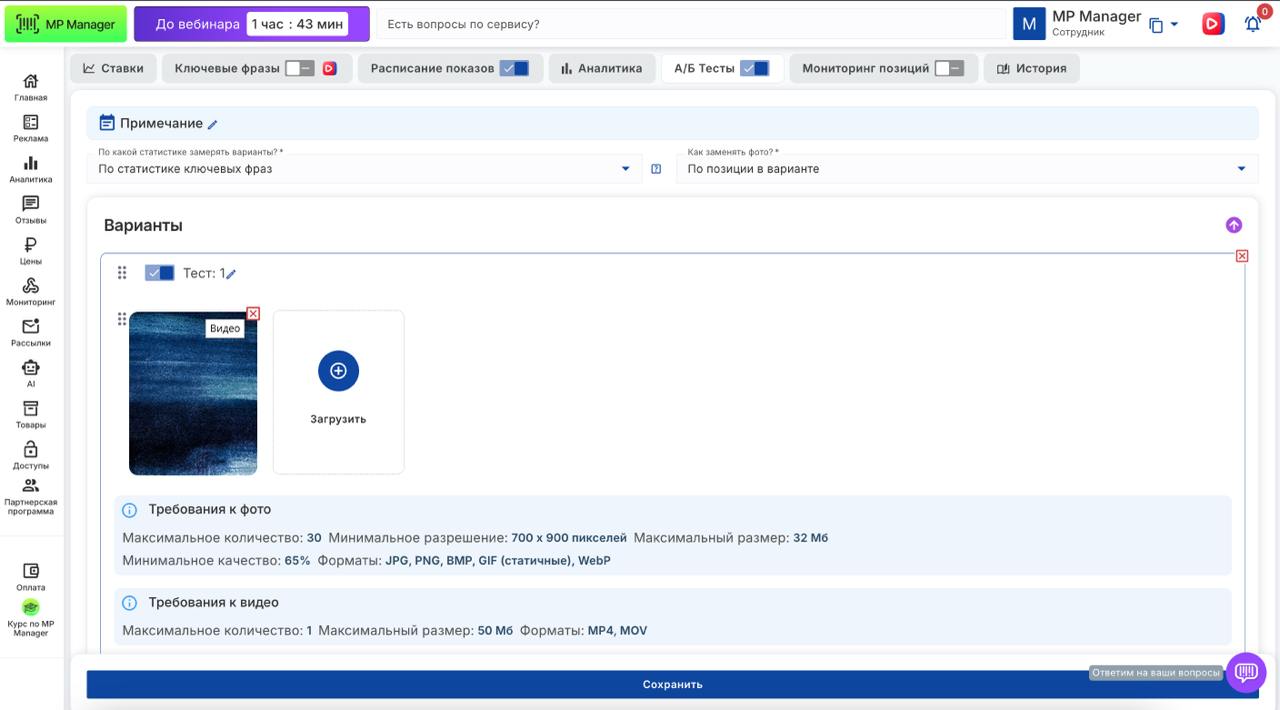This screenshot has width=1280, height=710.
Task: Toggle the Тест: 1 variant switch
Action: pos(159,273)
